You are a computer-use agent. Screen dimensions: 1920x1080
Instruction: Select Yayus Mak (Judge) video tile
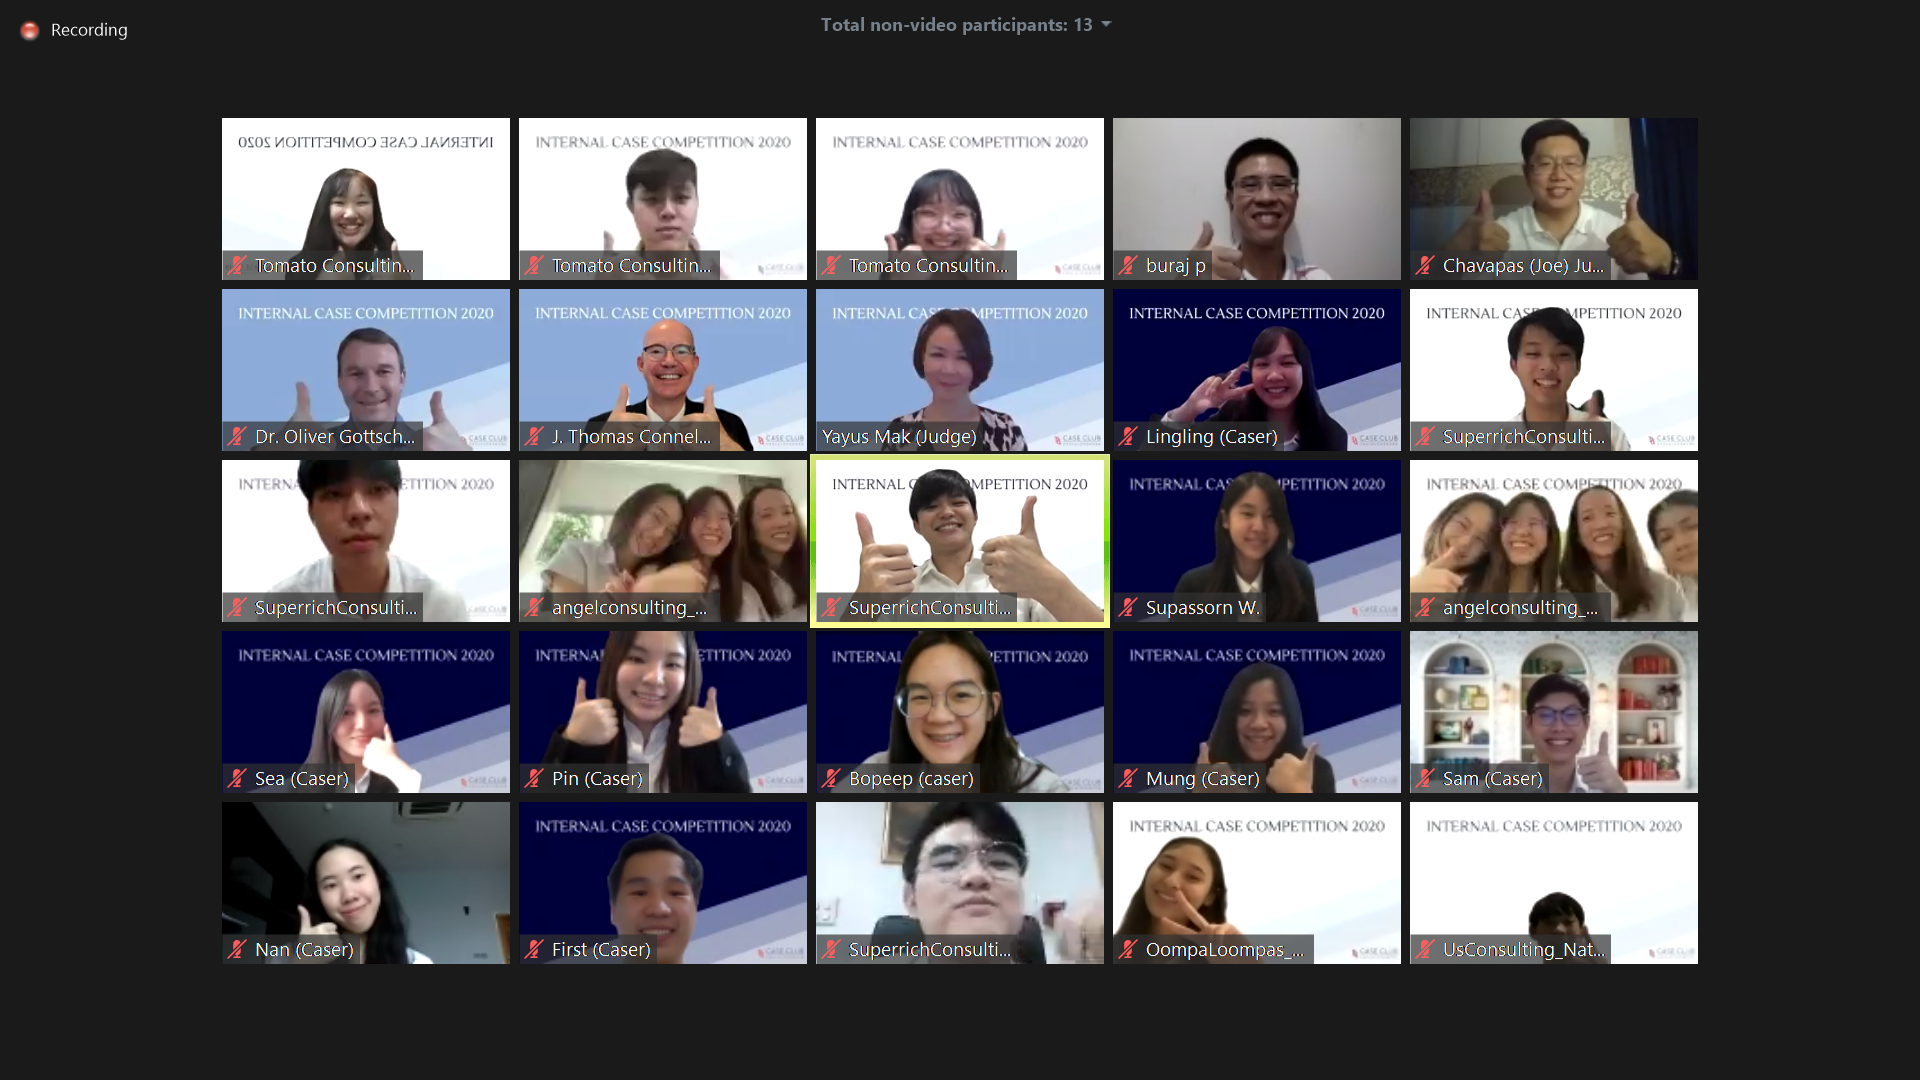[x=959, y=369]
